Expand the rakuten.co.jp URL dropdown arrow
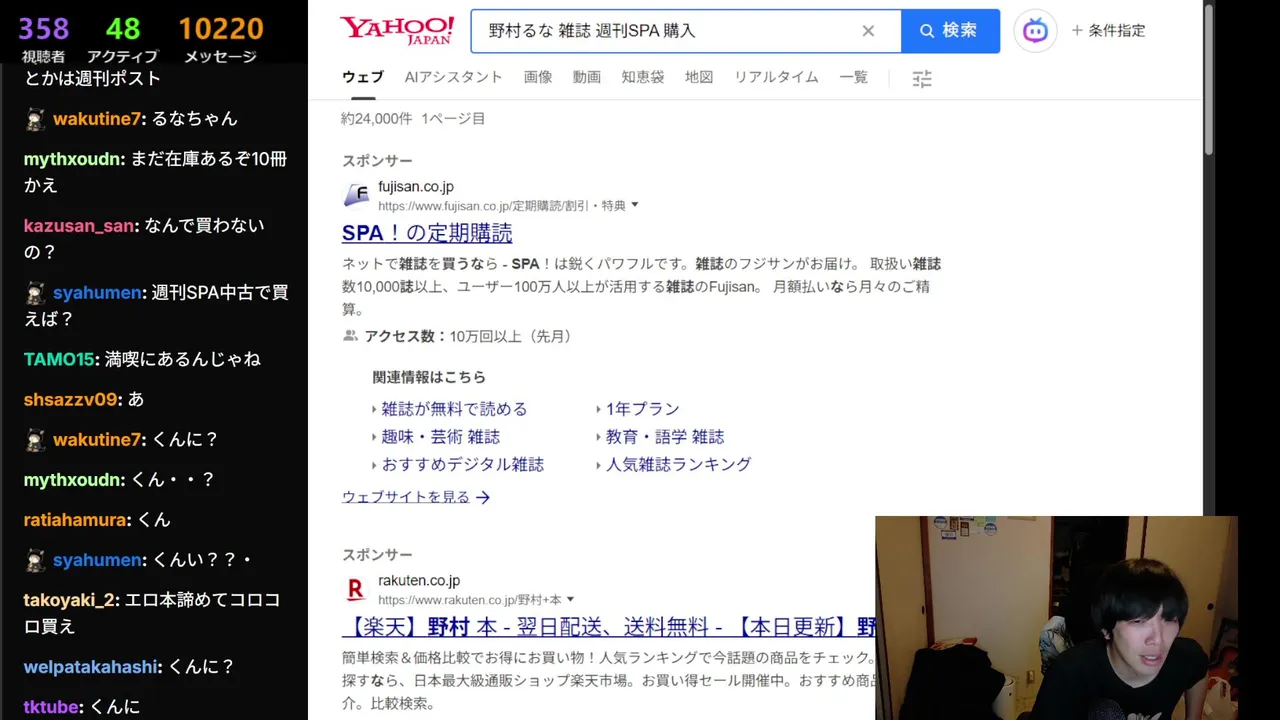The height and width of the screenshot is (720, 1280). click(570, 600)
